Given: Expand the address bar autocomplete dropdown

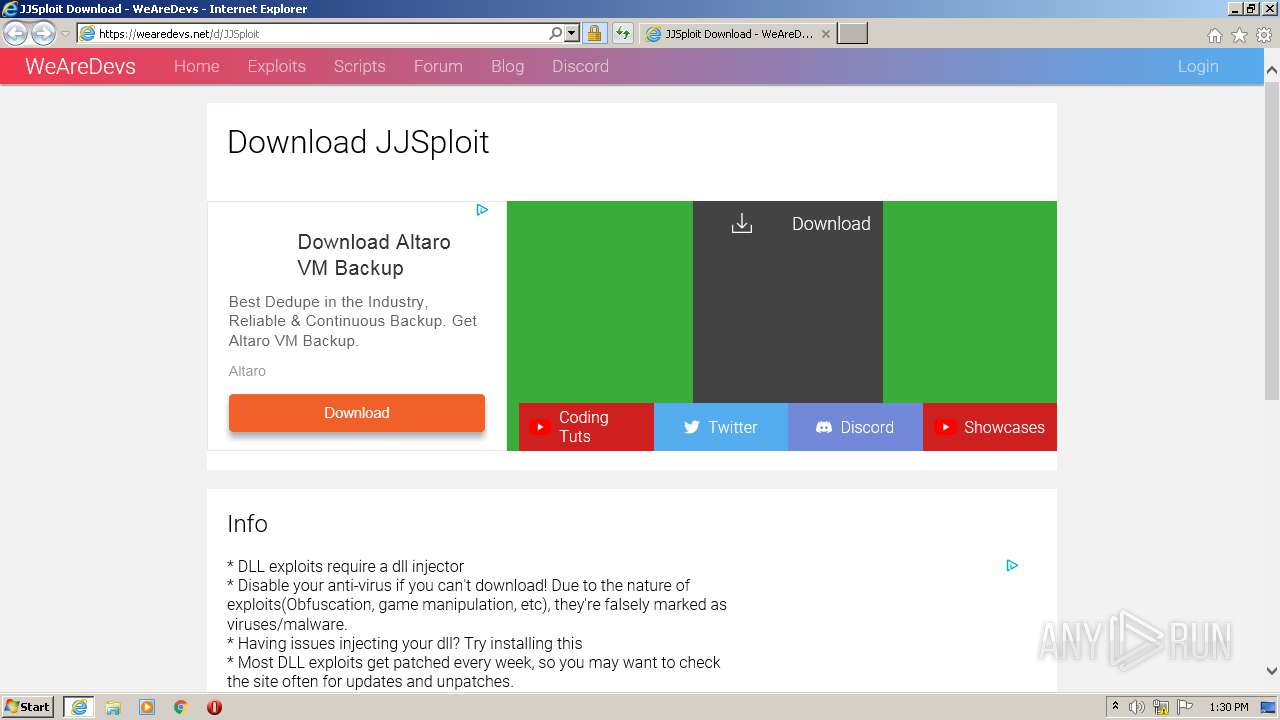Looking at the screenshot, I should coord(572,33).
